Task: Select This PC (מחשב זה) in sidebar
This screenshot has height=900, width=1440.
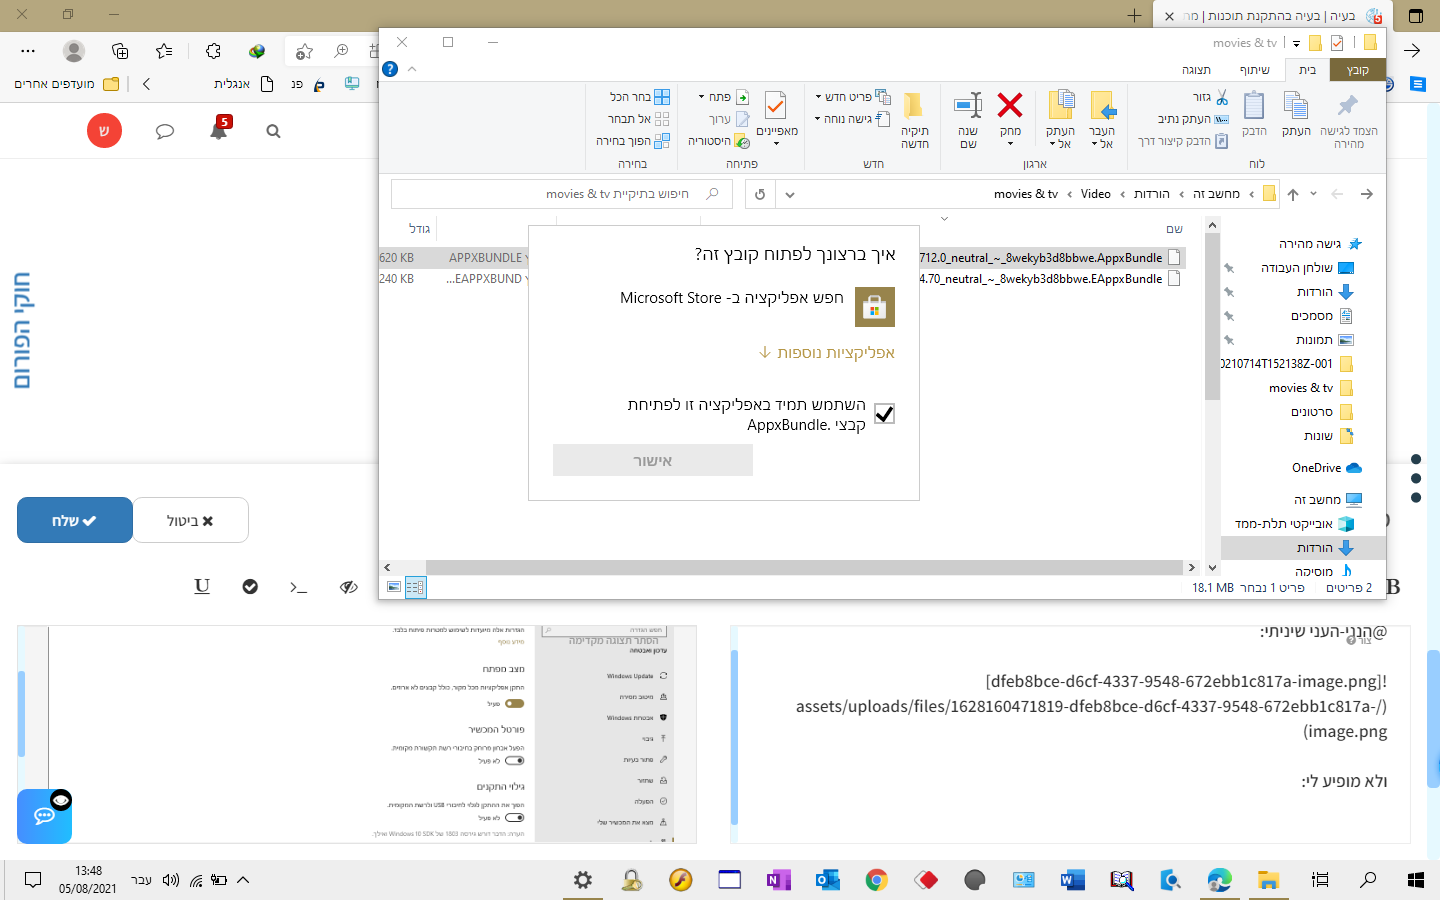Action: pos(1327,499)
